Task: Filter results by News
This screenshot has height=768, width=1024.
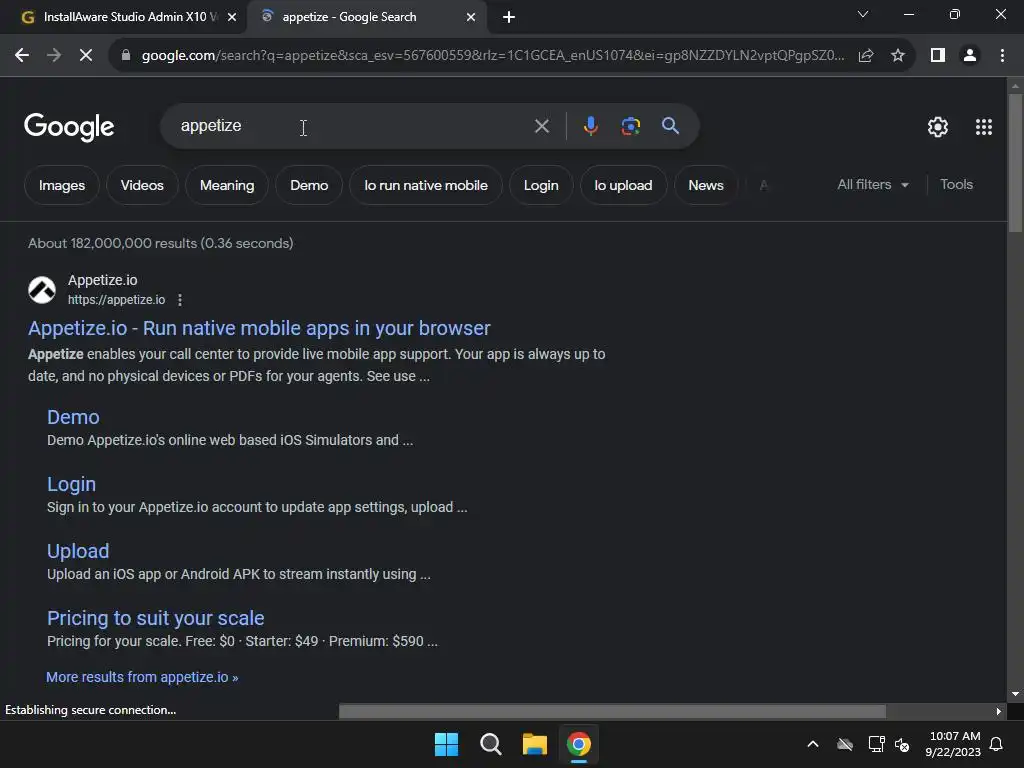Action: point(705,185)
